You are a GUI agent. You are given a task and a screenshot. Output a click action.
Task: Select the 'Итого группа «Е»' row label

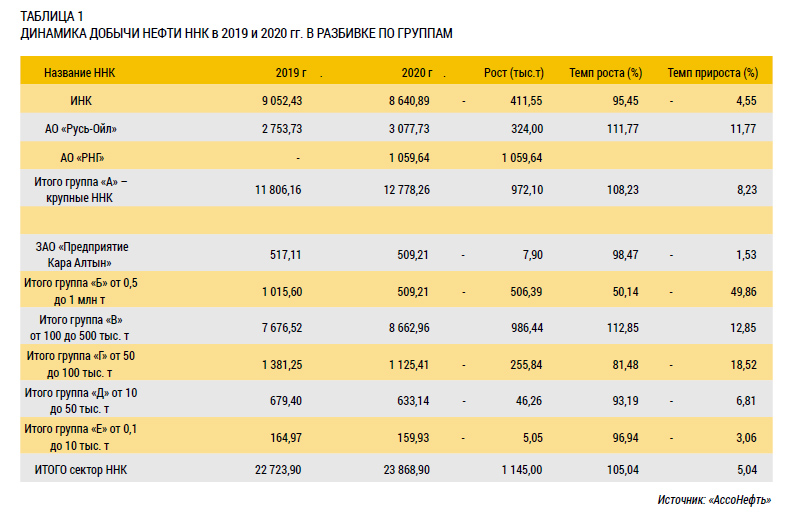coord(81,437)
